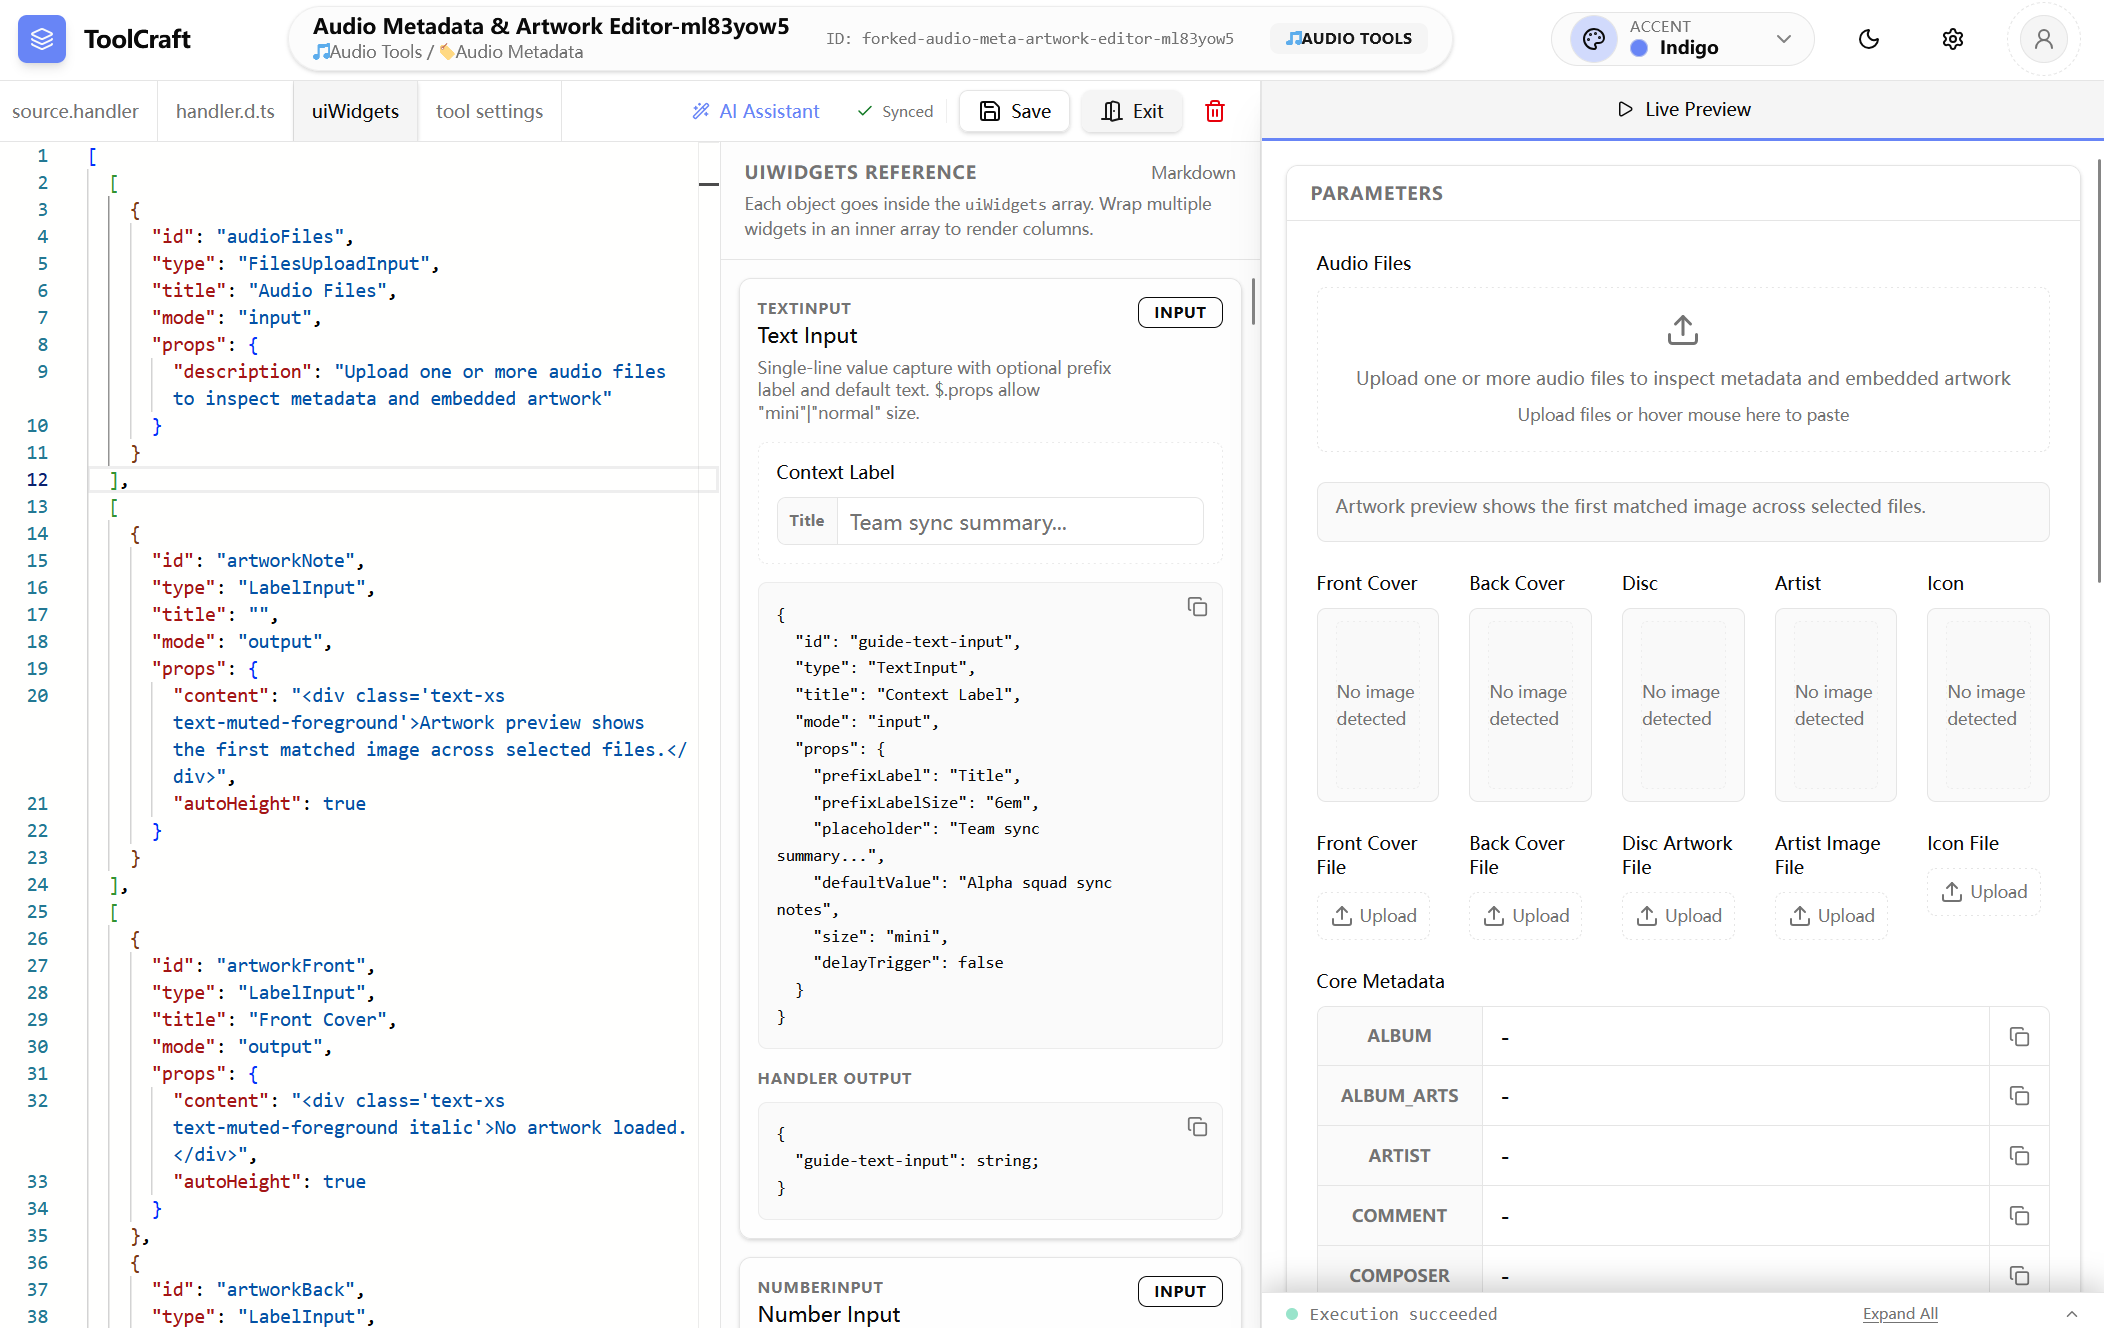Click Expand All link
This screenshot has height=1328, width=2104.
[x=1899, y=1314]
